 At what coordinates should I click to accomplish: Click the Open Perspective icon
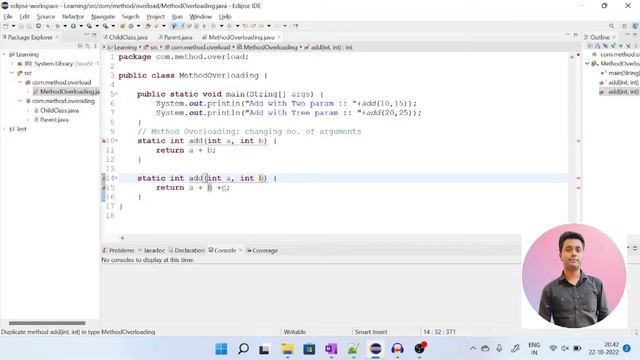[x=625, y=26]
